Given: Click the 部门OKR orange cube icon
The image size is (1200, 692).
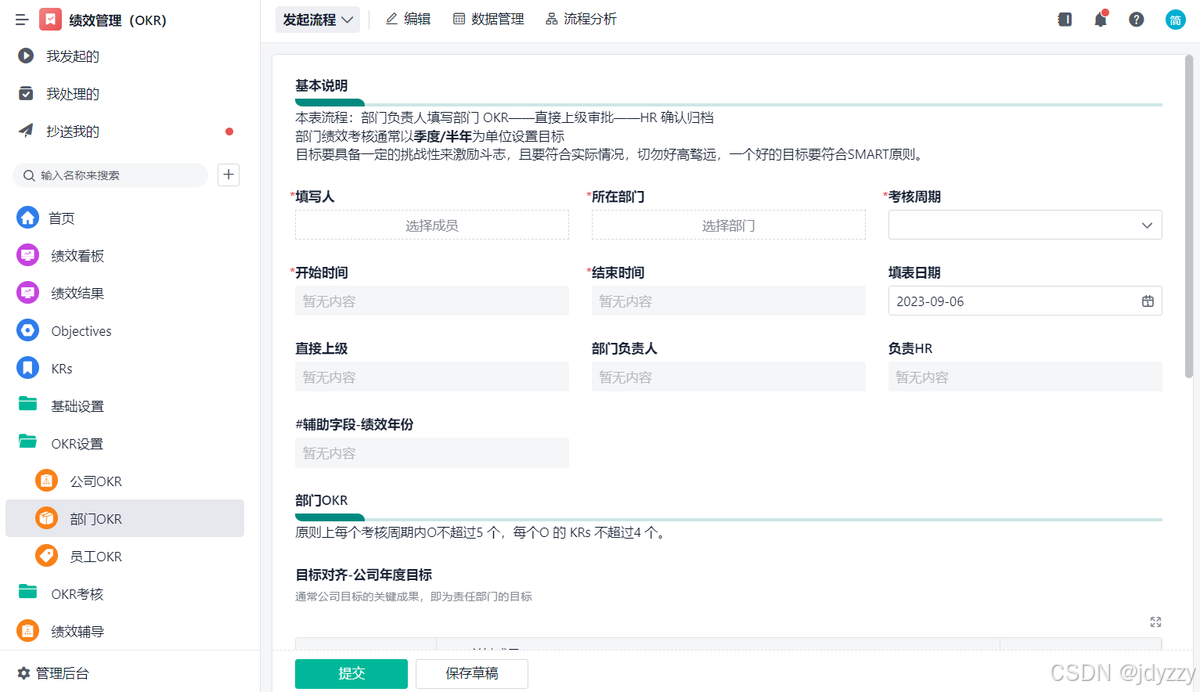Looking at the screenshot, I should [x=46, y=519].
